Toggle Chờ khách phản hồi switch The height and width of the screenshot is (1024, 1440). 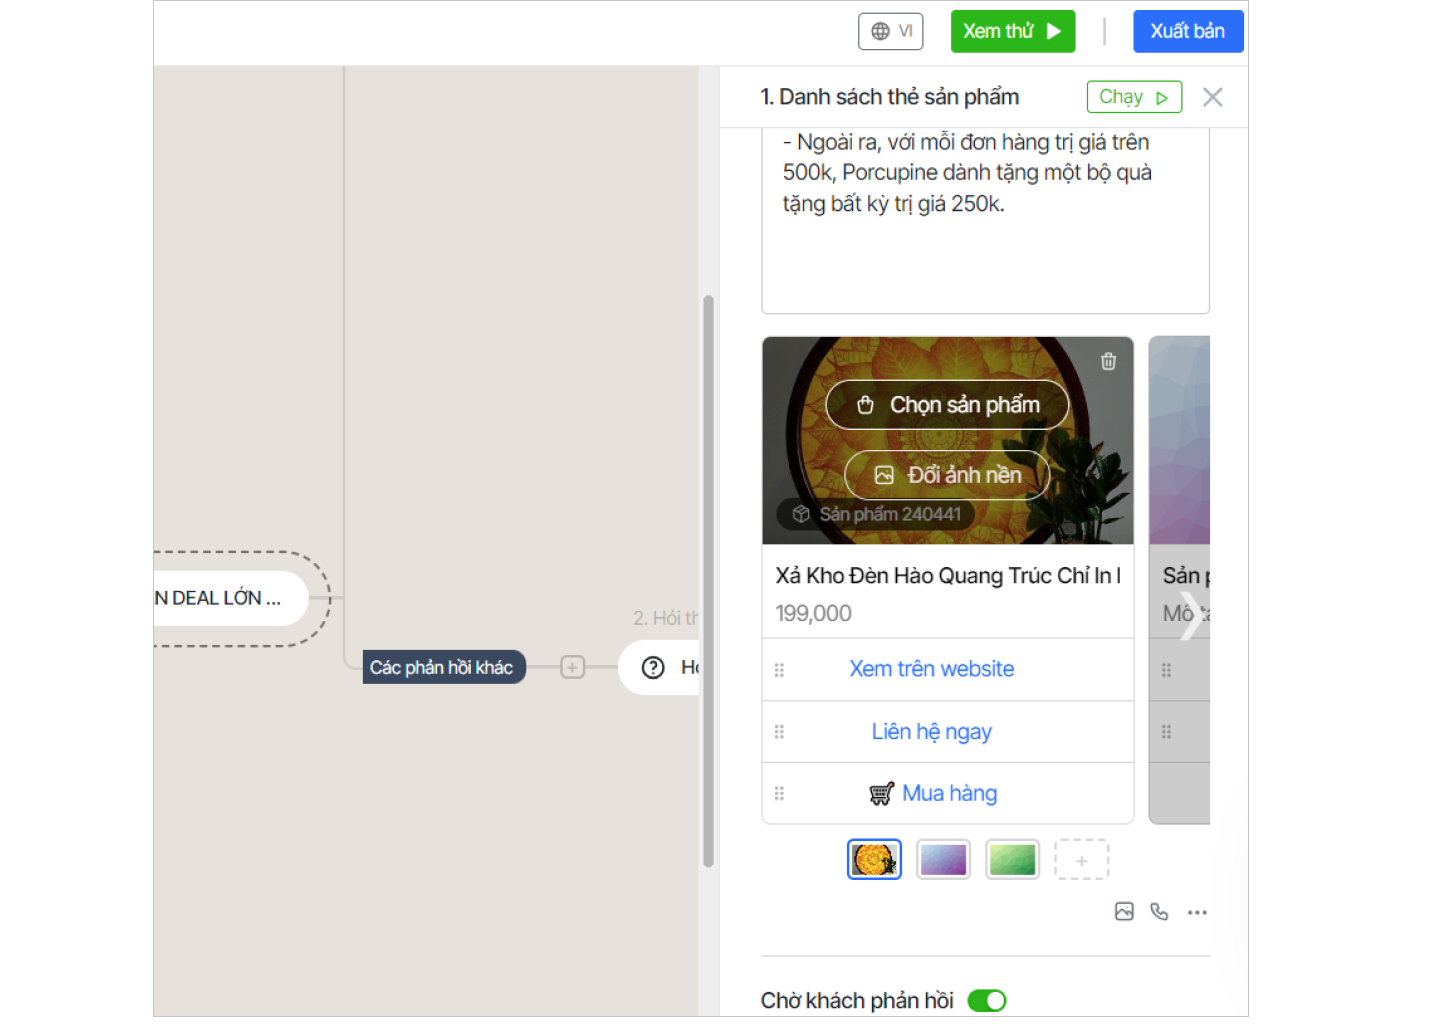click(x=987, y=1001)
